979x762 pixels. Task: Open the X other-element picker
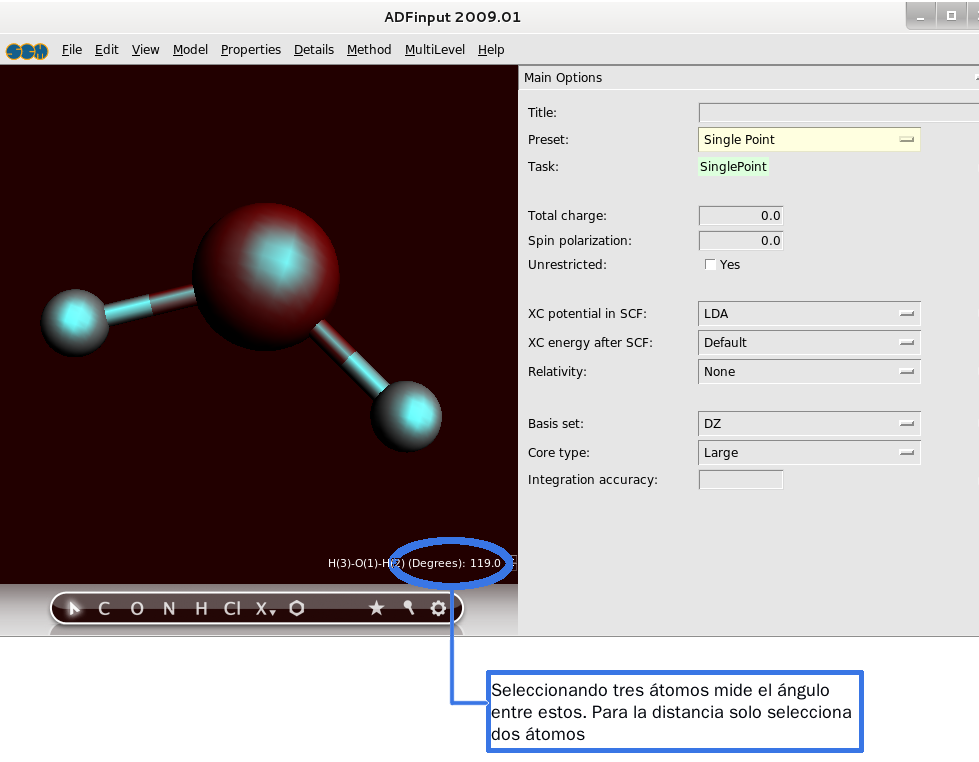pyautogui.click(x=264, y=608)
